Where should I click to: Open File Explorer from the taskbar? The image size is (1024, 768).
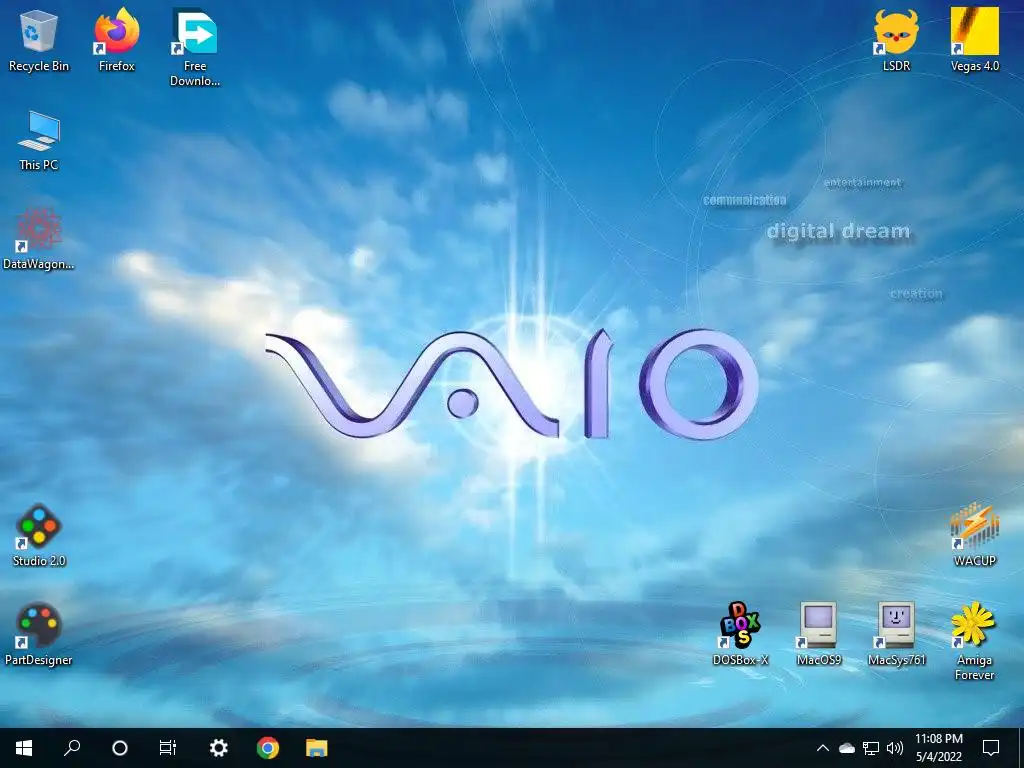pyautogui.click(x=317, y=748)
